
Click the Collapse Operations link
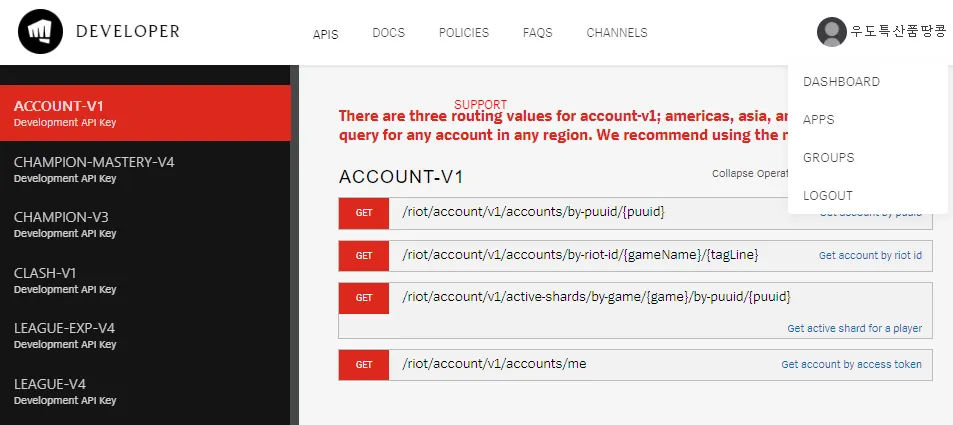(x=750, y=173)
